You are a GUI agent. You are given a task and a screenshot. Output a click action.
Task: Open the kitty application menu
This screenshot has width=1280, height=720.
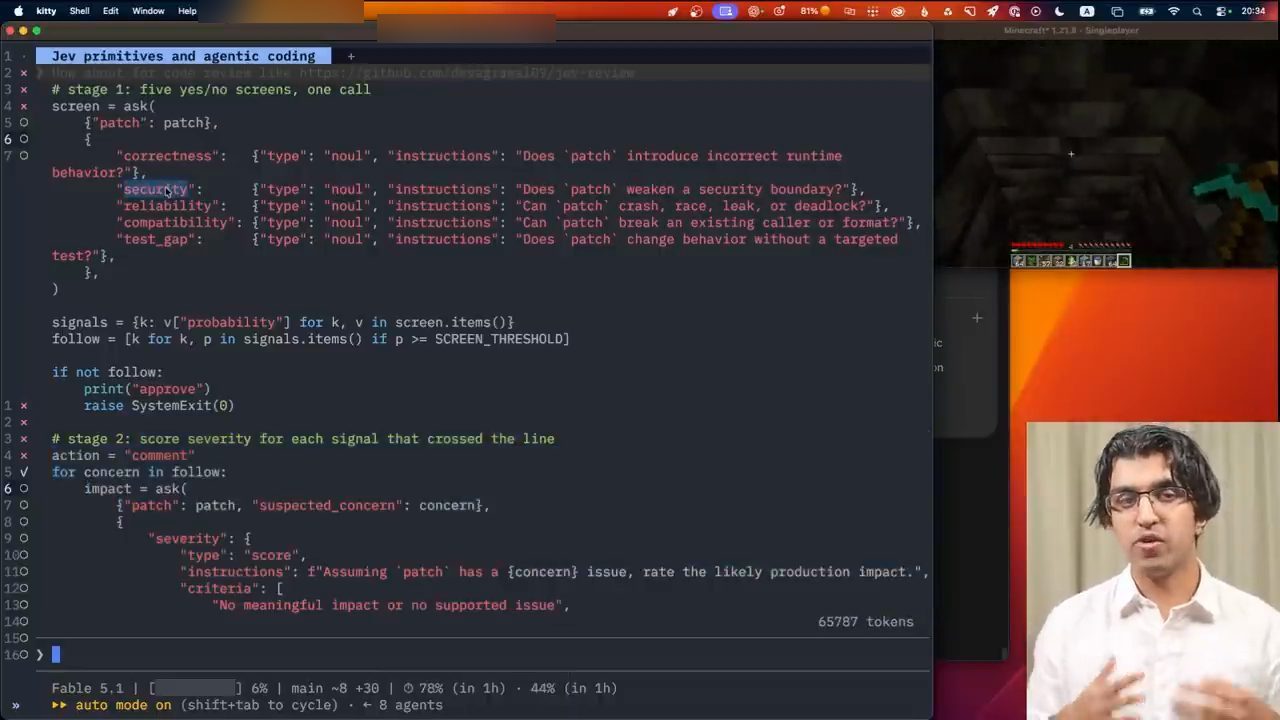[x=46, y=11]
